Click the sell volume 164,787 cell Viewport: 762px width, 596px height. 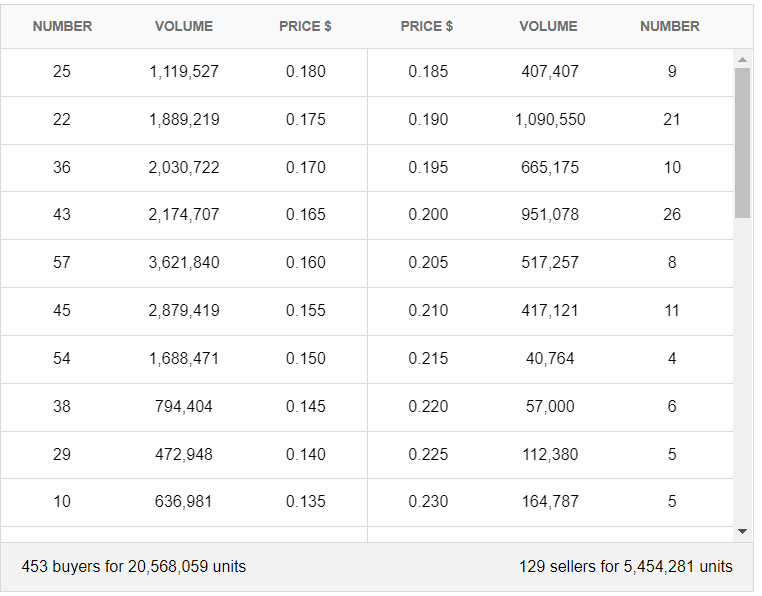click(x=550, y=502)
